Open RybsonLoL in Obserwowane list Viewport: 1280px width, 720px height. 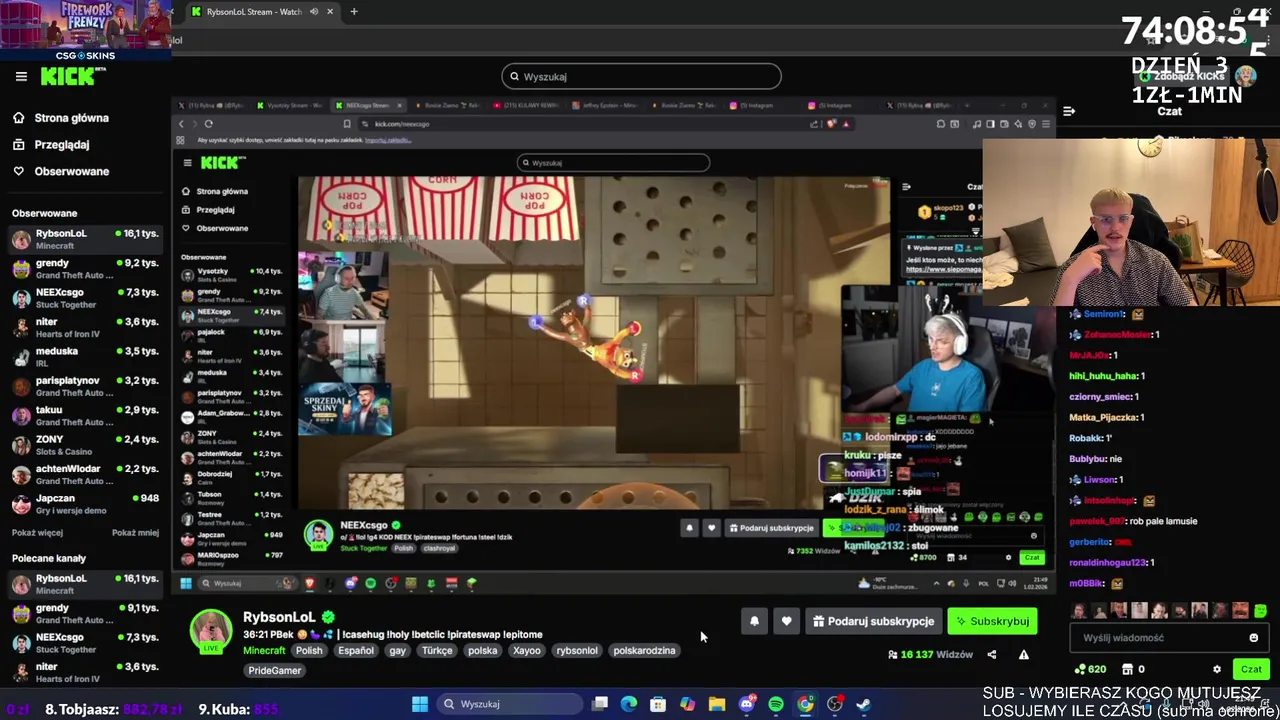[x=85, y=239]
